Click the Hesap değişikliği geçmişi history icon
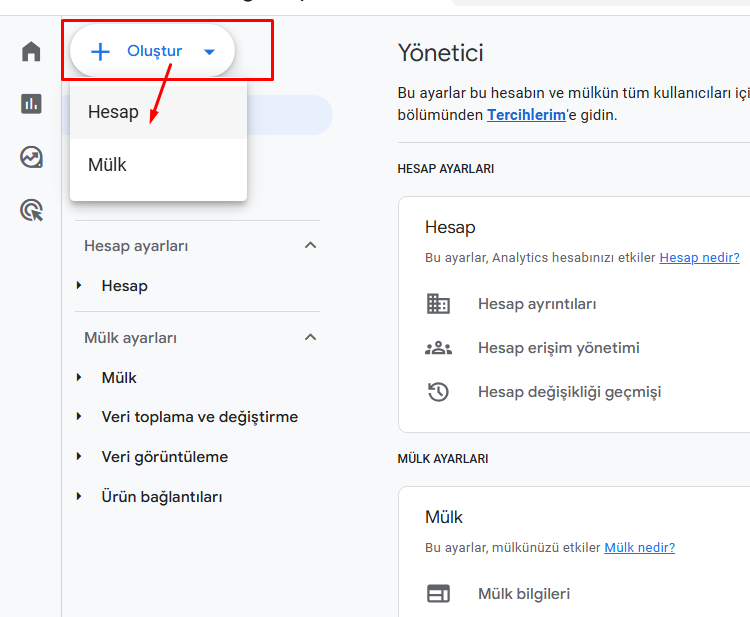Viewport: 750px width, 617px height. tap(438, 392)
